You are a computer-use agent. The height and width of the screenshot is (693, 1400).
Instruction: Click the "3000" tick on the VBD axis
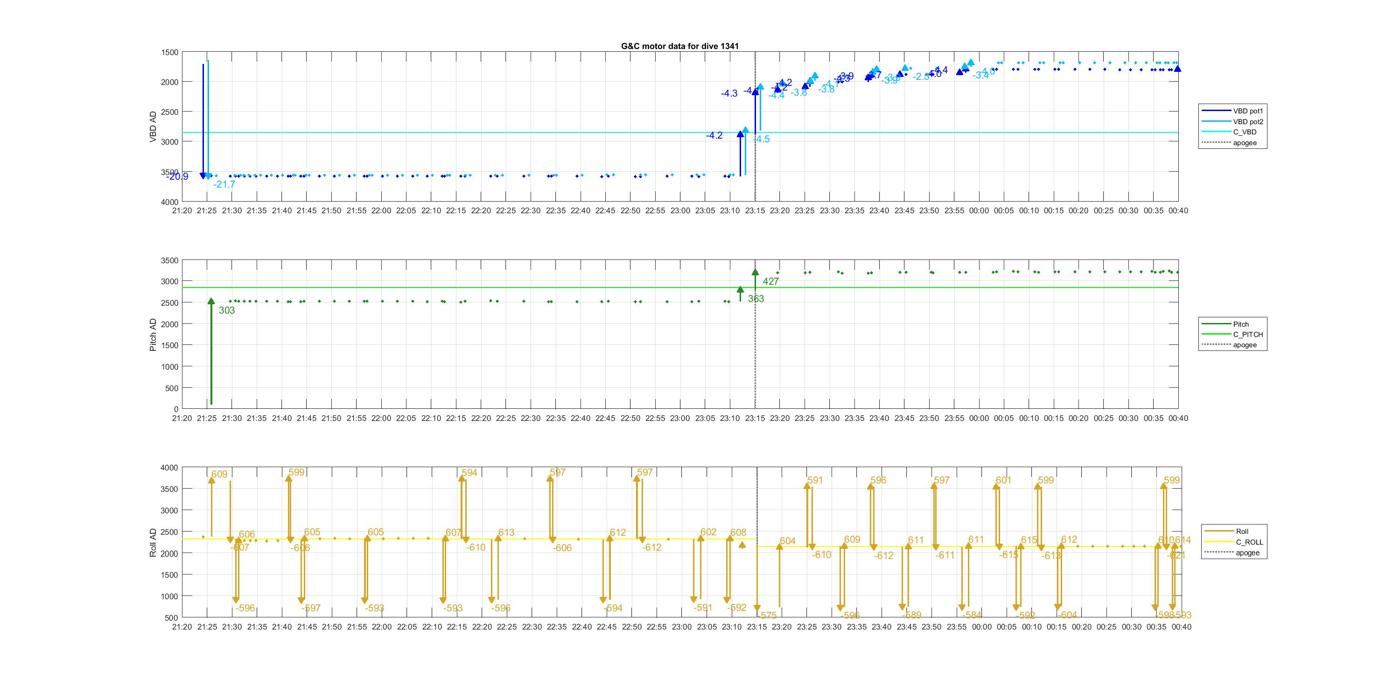tap(170, 142)
